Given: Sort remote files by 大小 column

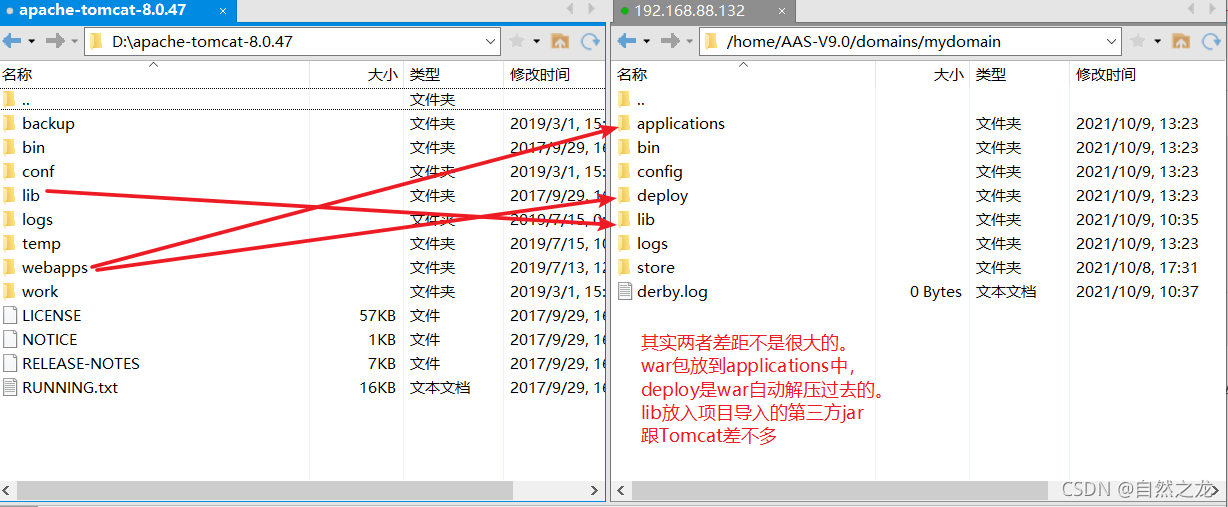Looking at the screenshot, I should click(923, 74).
